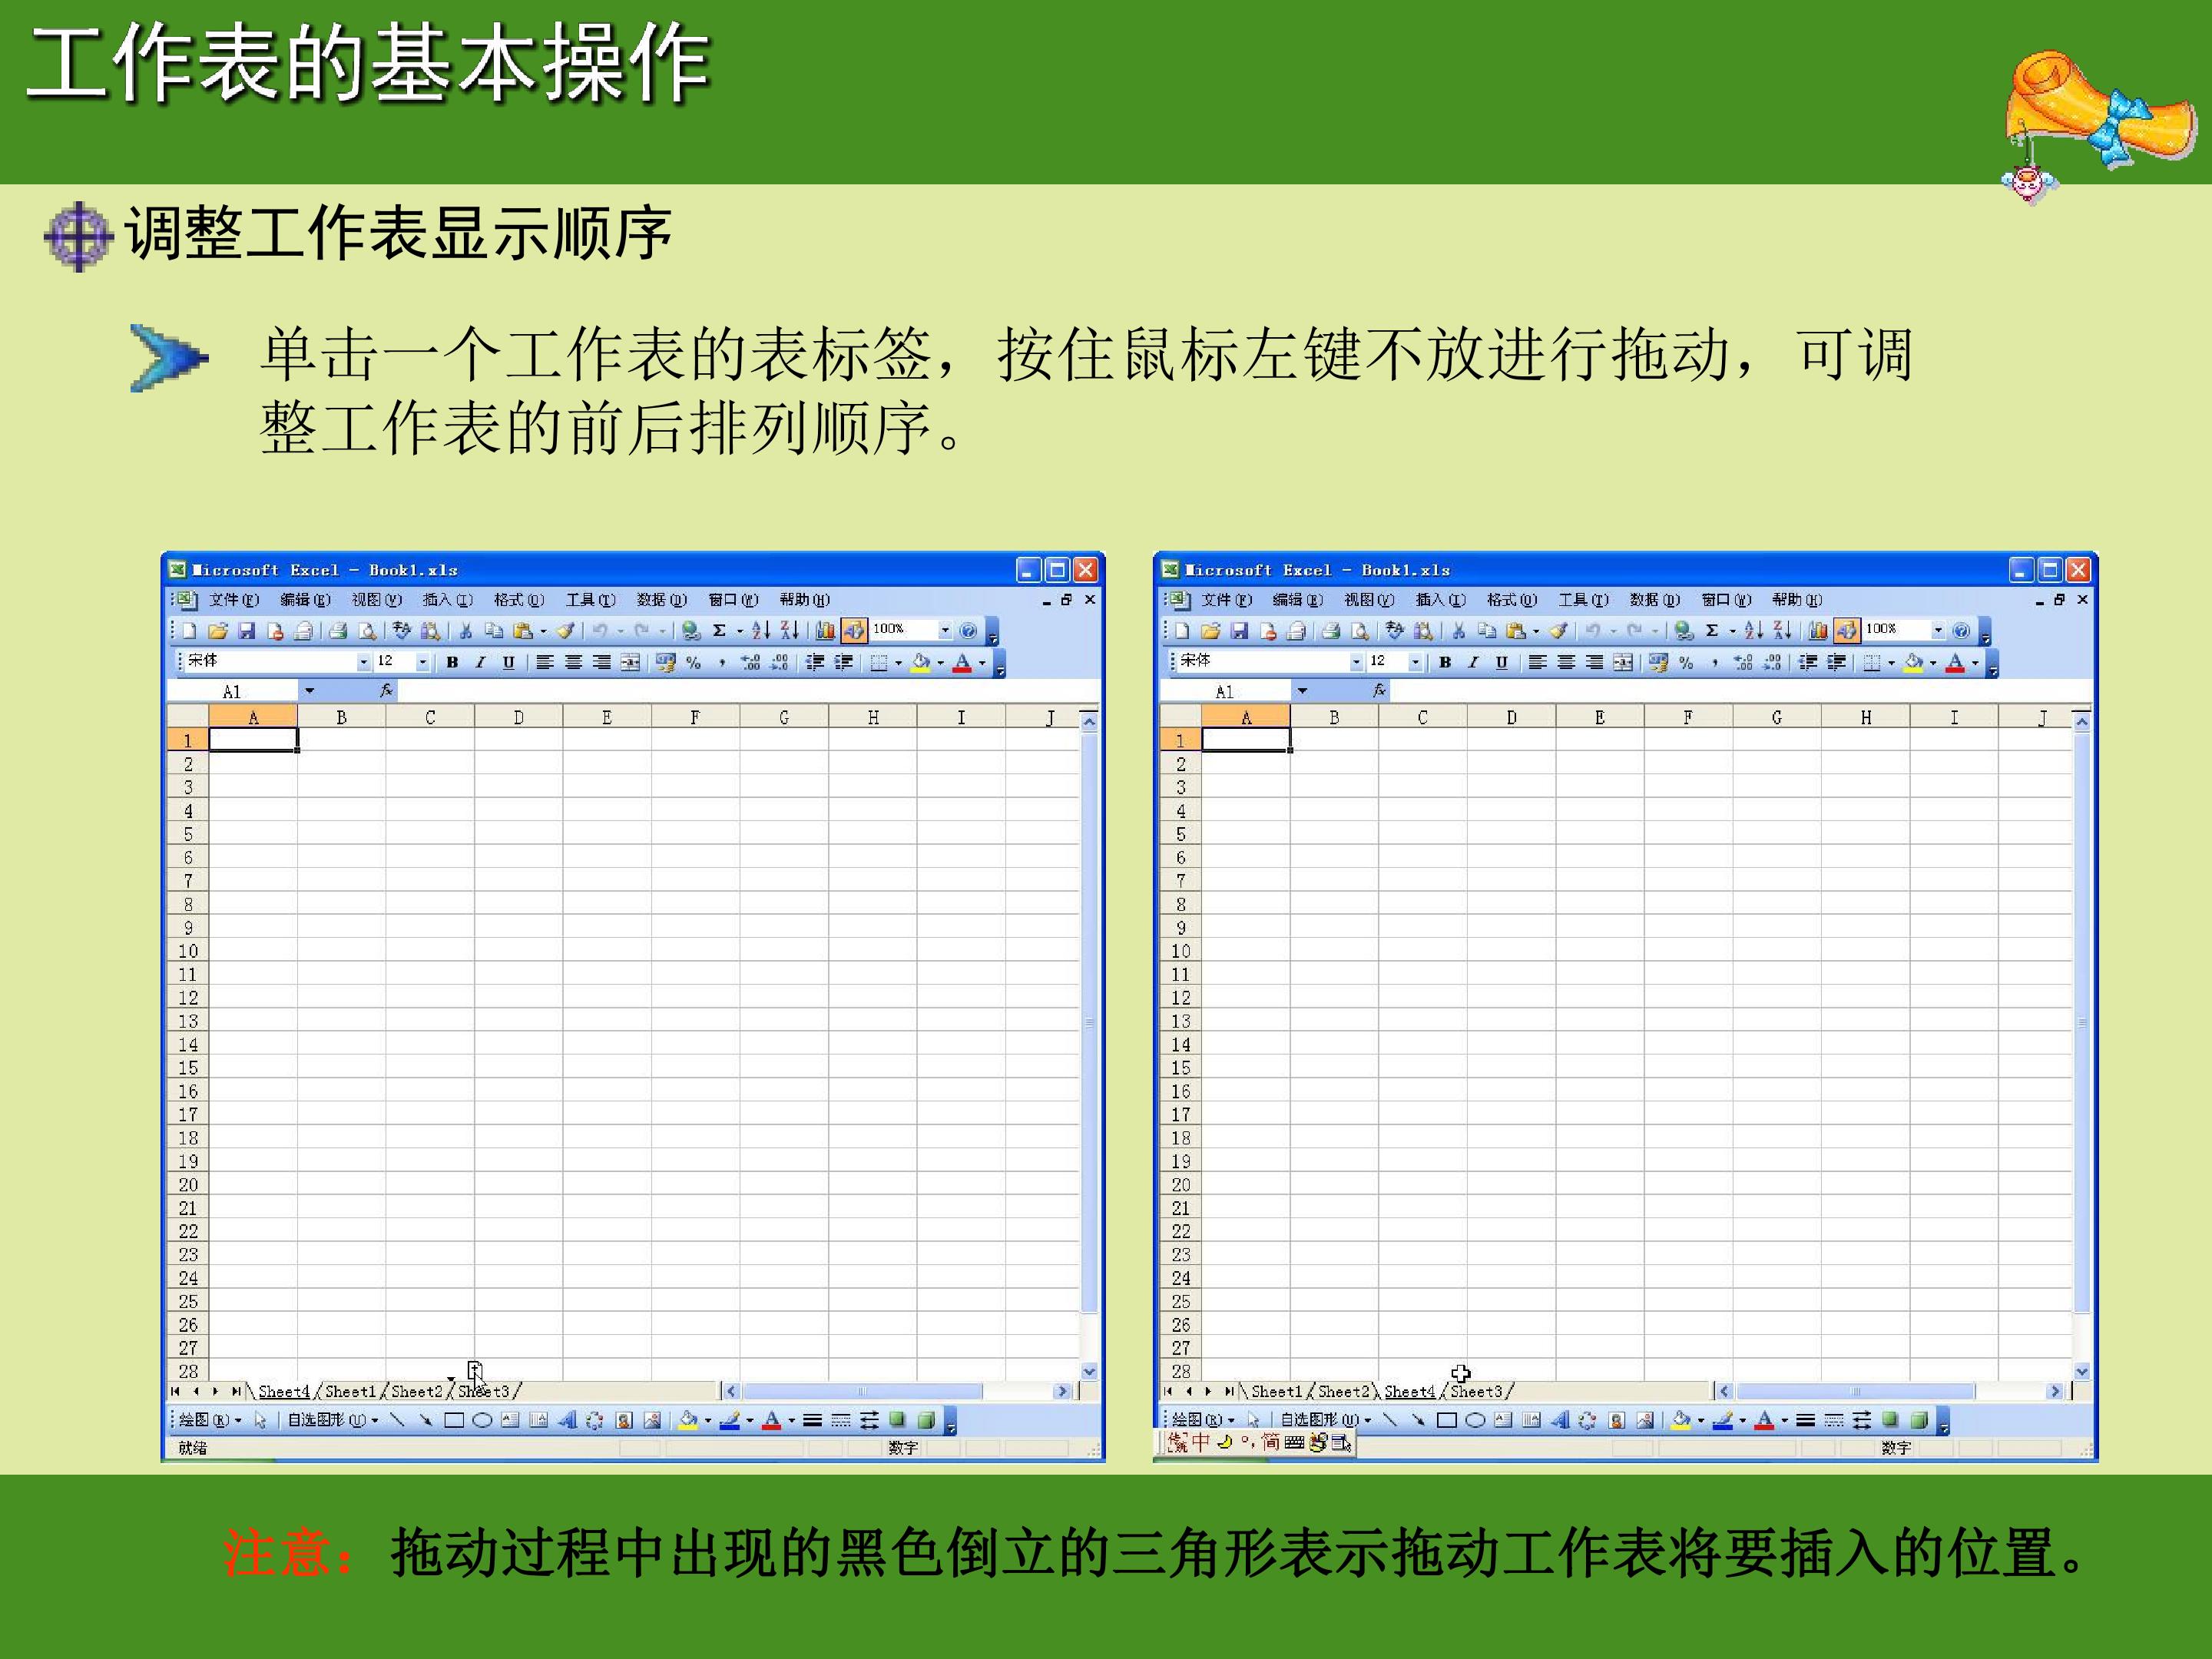The image size is (2212, 1659).
Task: Toggle Align Right in right Excel window
Action: coord(1594,662)
